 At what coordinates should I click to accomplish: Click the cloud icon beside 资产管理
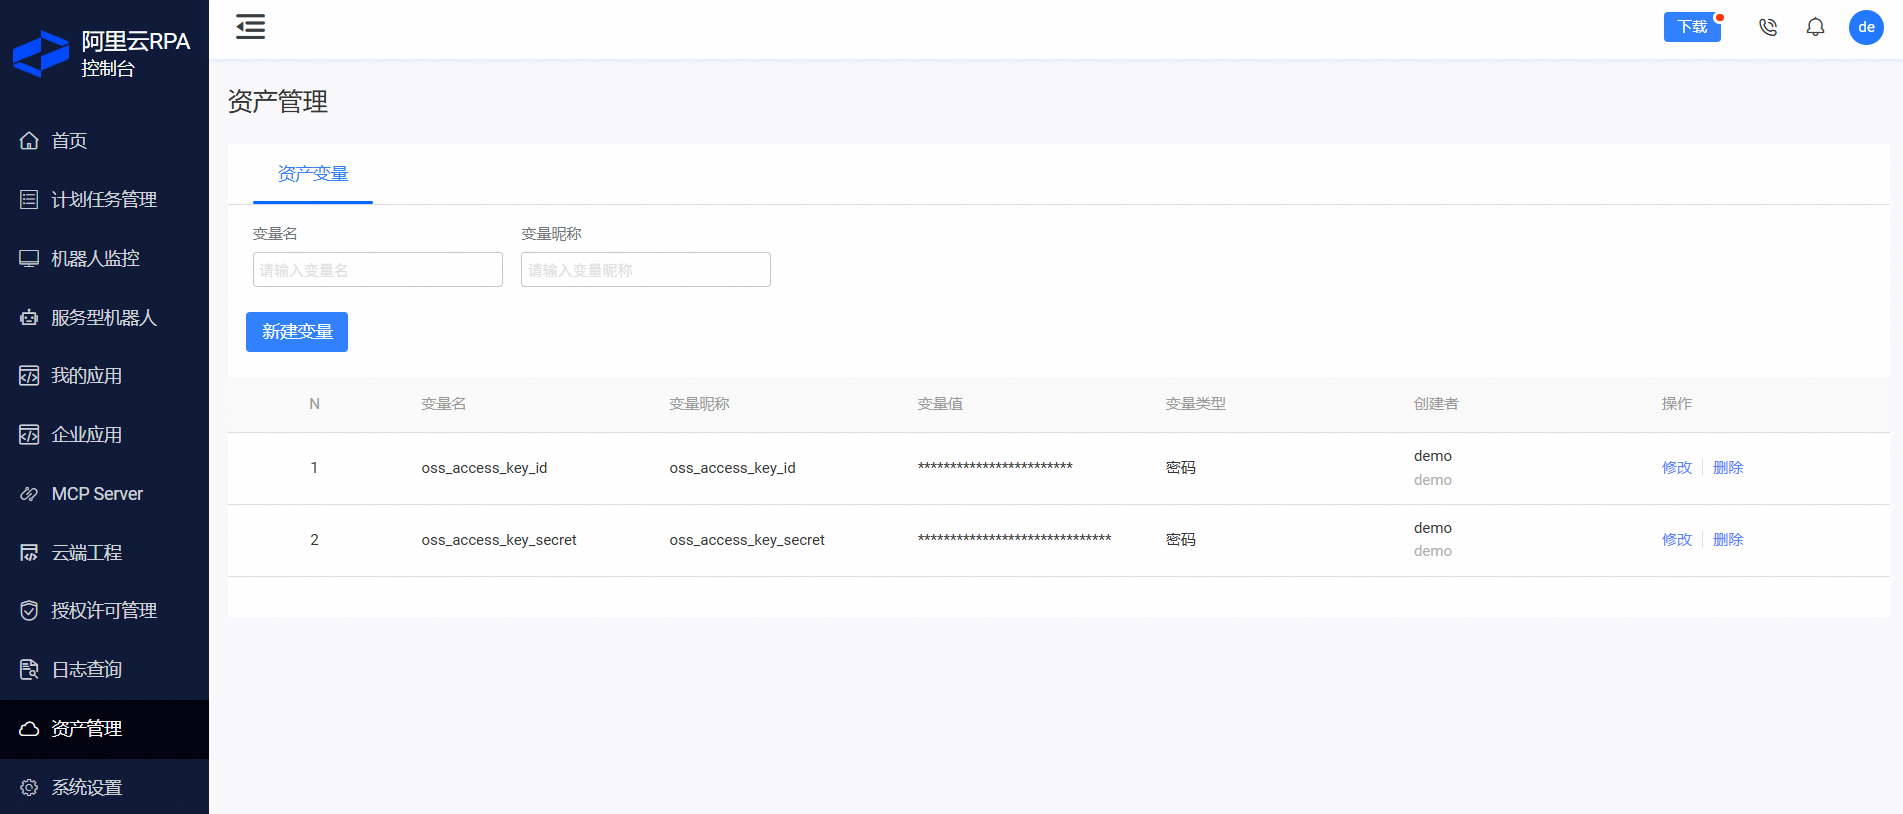[29, 729]
